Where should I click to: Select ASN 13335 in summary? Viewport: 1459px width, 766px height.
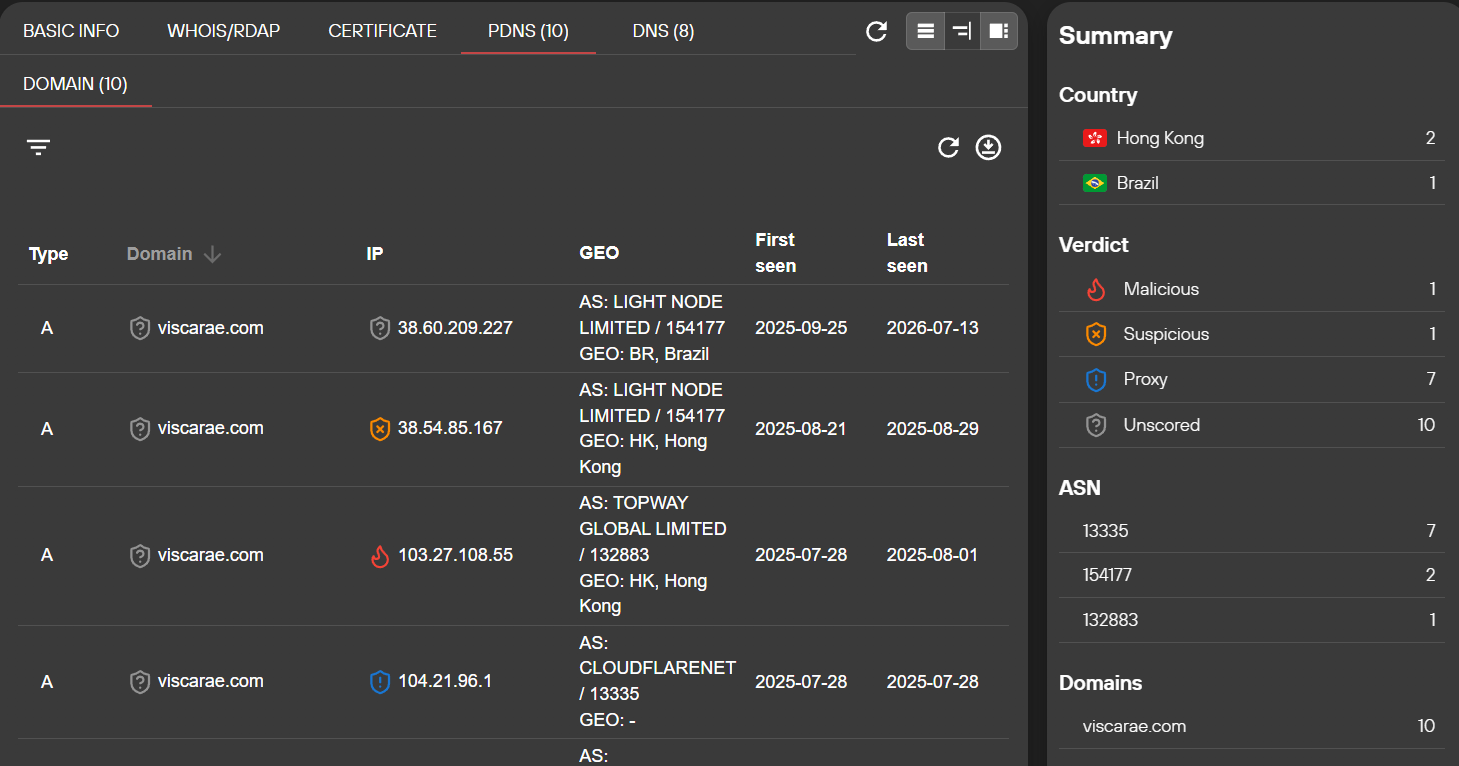pos(1252,531)
